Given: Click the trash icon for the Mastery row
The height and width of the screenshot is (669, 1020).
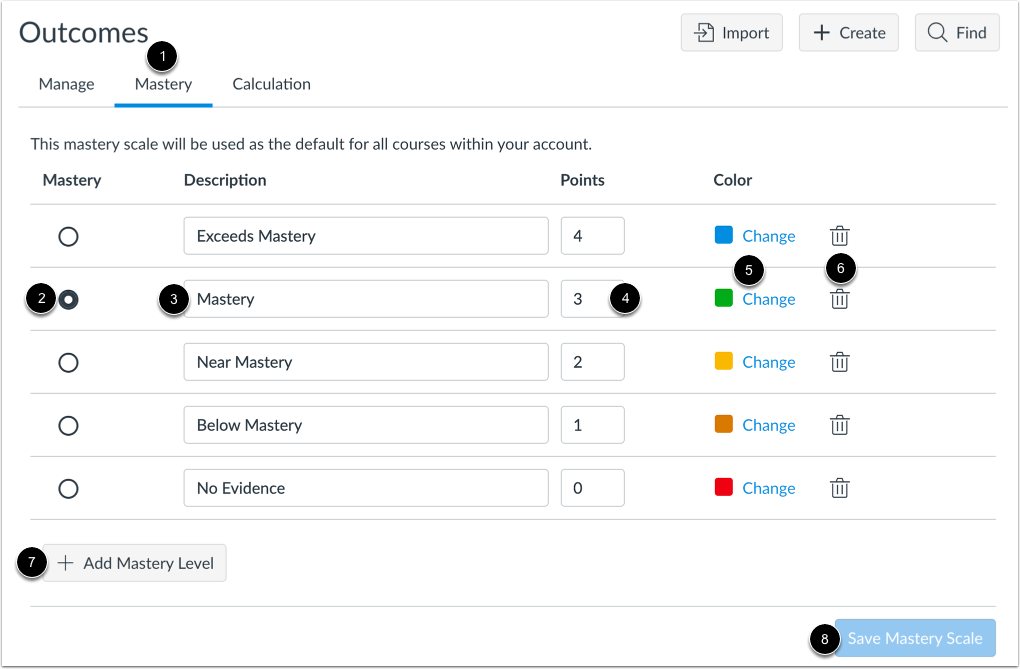Looking at the screenshot, I should tap(839, 299).
